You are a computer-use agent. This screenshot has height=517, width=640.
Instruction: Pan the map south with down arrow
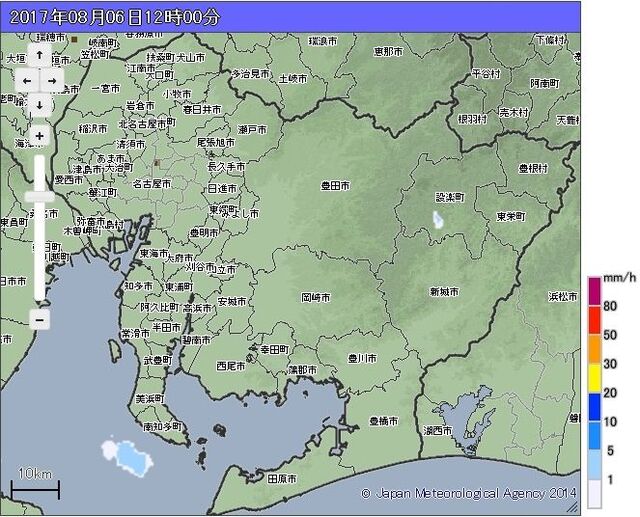(x=40, y=105)
